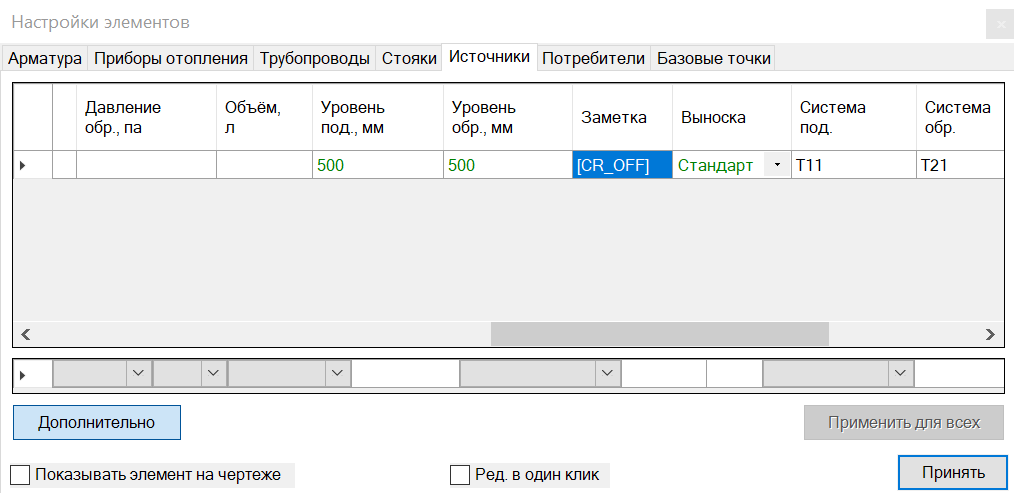
Task: Open the Приборы отопления tab
Action: (170, 58)
